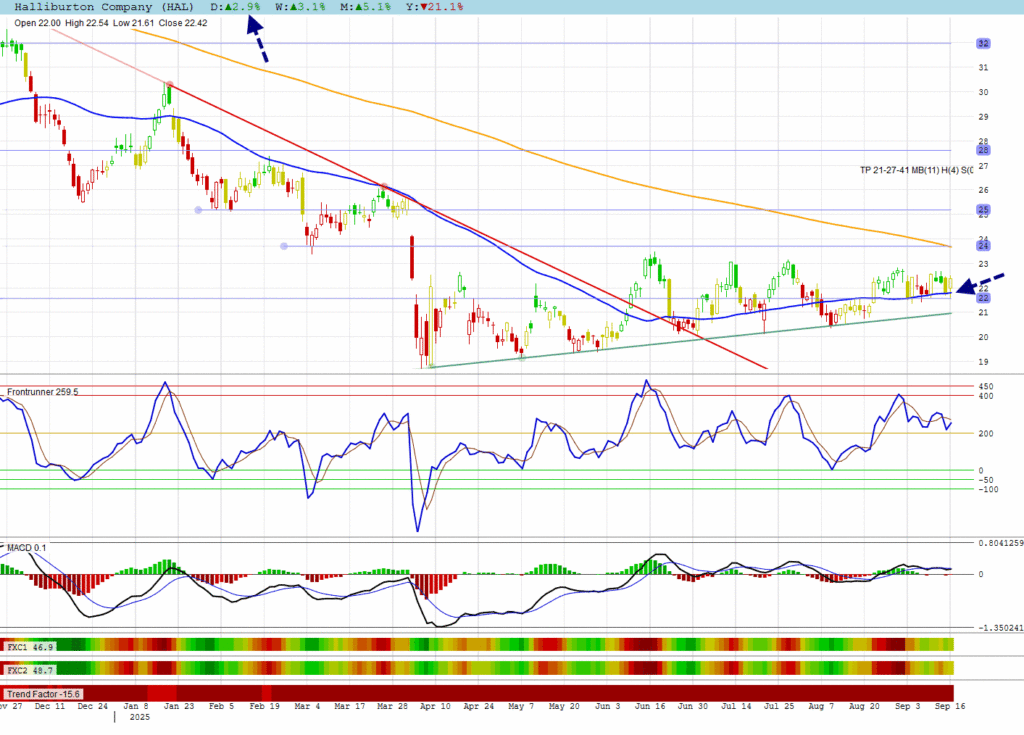Click the Mar 28 date label
Screen dimensions: 1024x735
(x=392, y=706)
